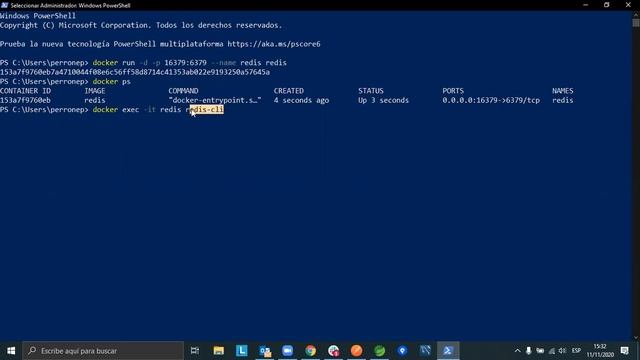Screen dimensions: 640x360
Task: Click '0.0.0.0:16379->6379/tcp' port mapping
Action: [491, 100]
